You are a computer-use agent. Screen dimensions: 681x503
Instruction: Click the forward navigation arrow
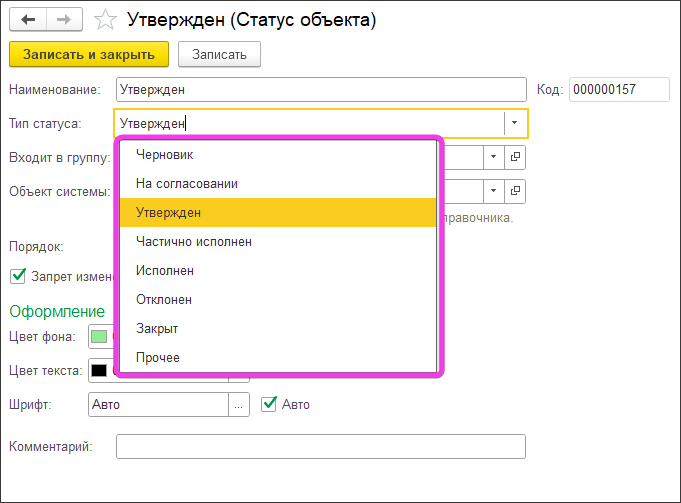point(63,19)
